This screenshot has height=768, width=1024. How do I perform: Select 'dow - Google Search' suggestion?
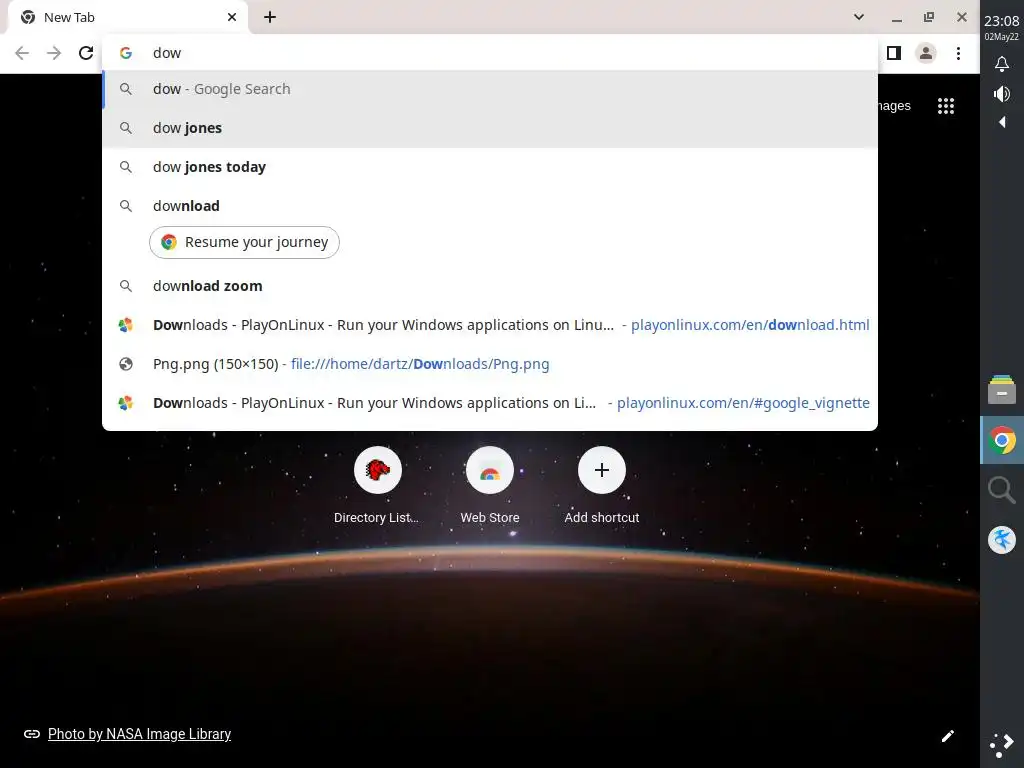click(490, 89)
